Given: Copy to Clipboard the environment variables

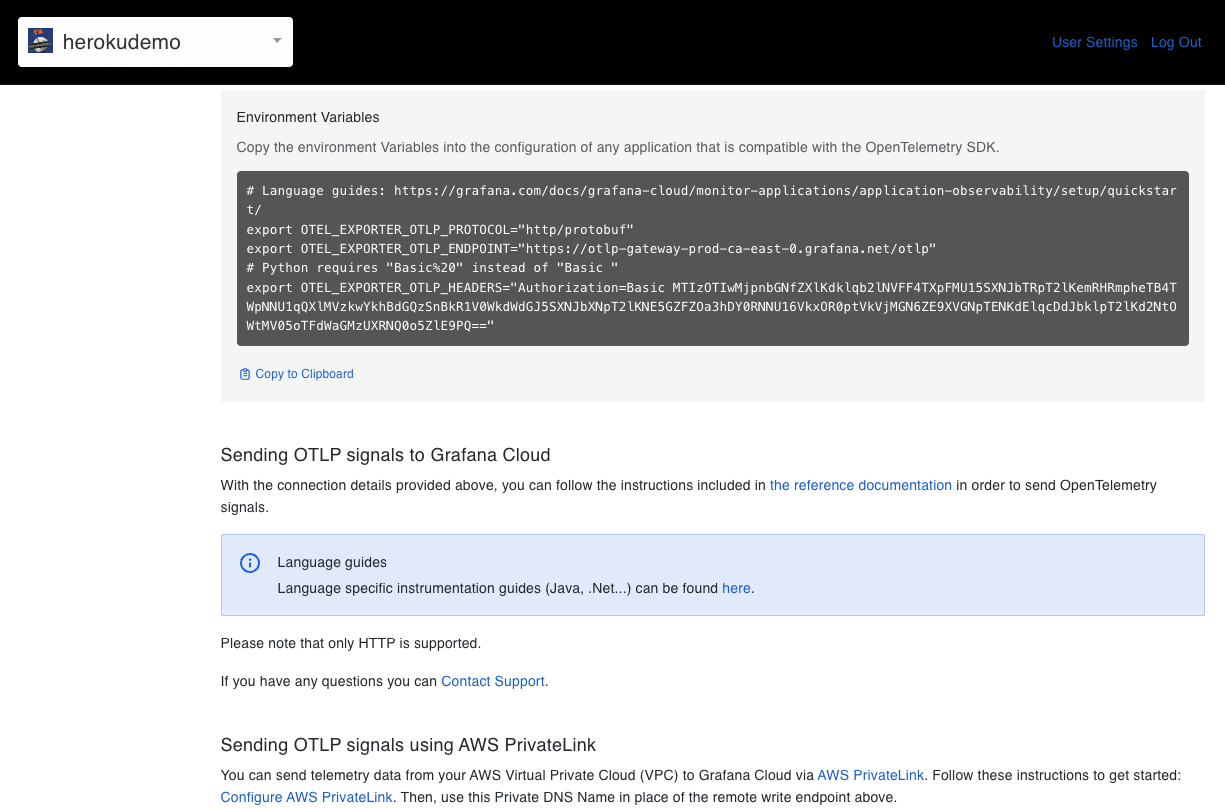Looking at the screenshot, I should tap(296, 374).
